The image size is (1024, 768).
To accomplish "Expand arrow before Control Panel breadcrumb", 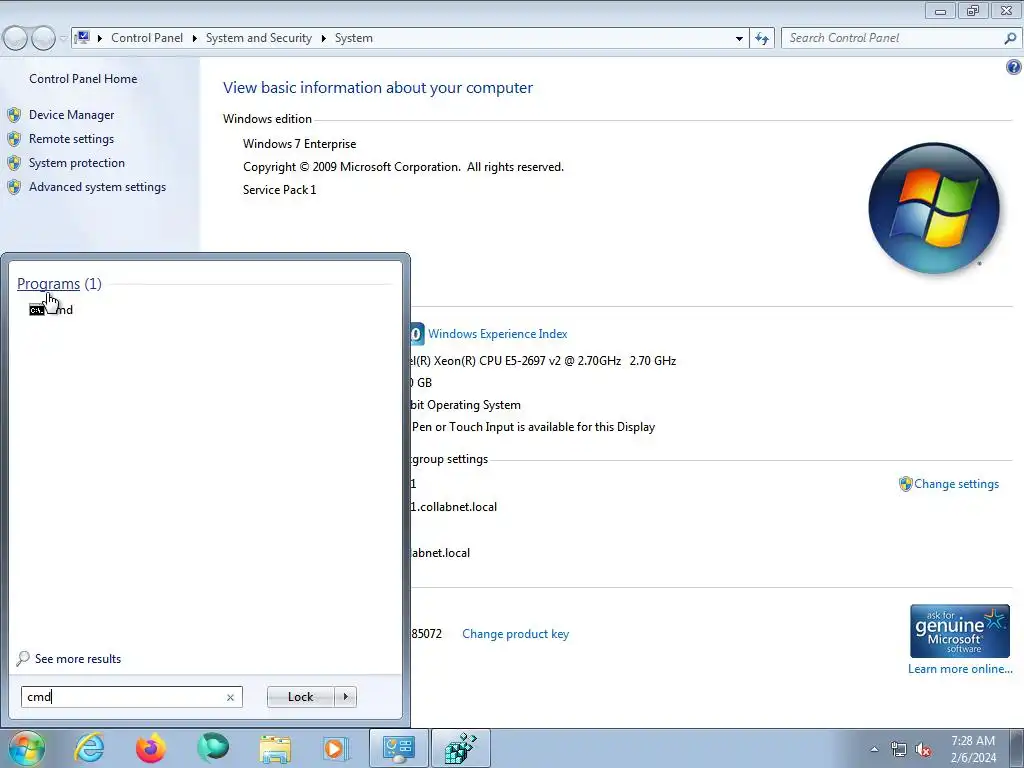I will coord(100,39).
